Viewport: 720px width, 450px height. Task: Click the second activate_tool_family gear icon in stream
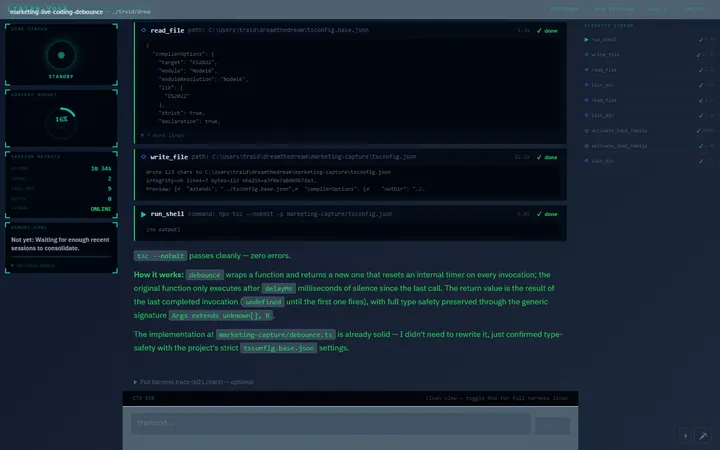point(586,146)
